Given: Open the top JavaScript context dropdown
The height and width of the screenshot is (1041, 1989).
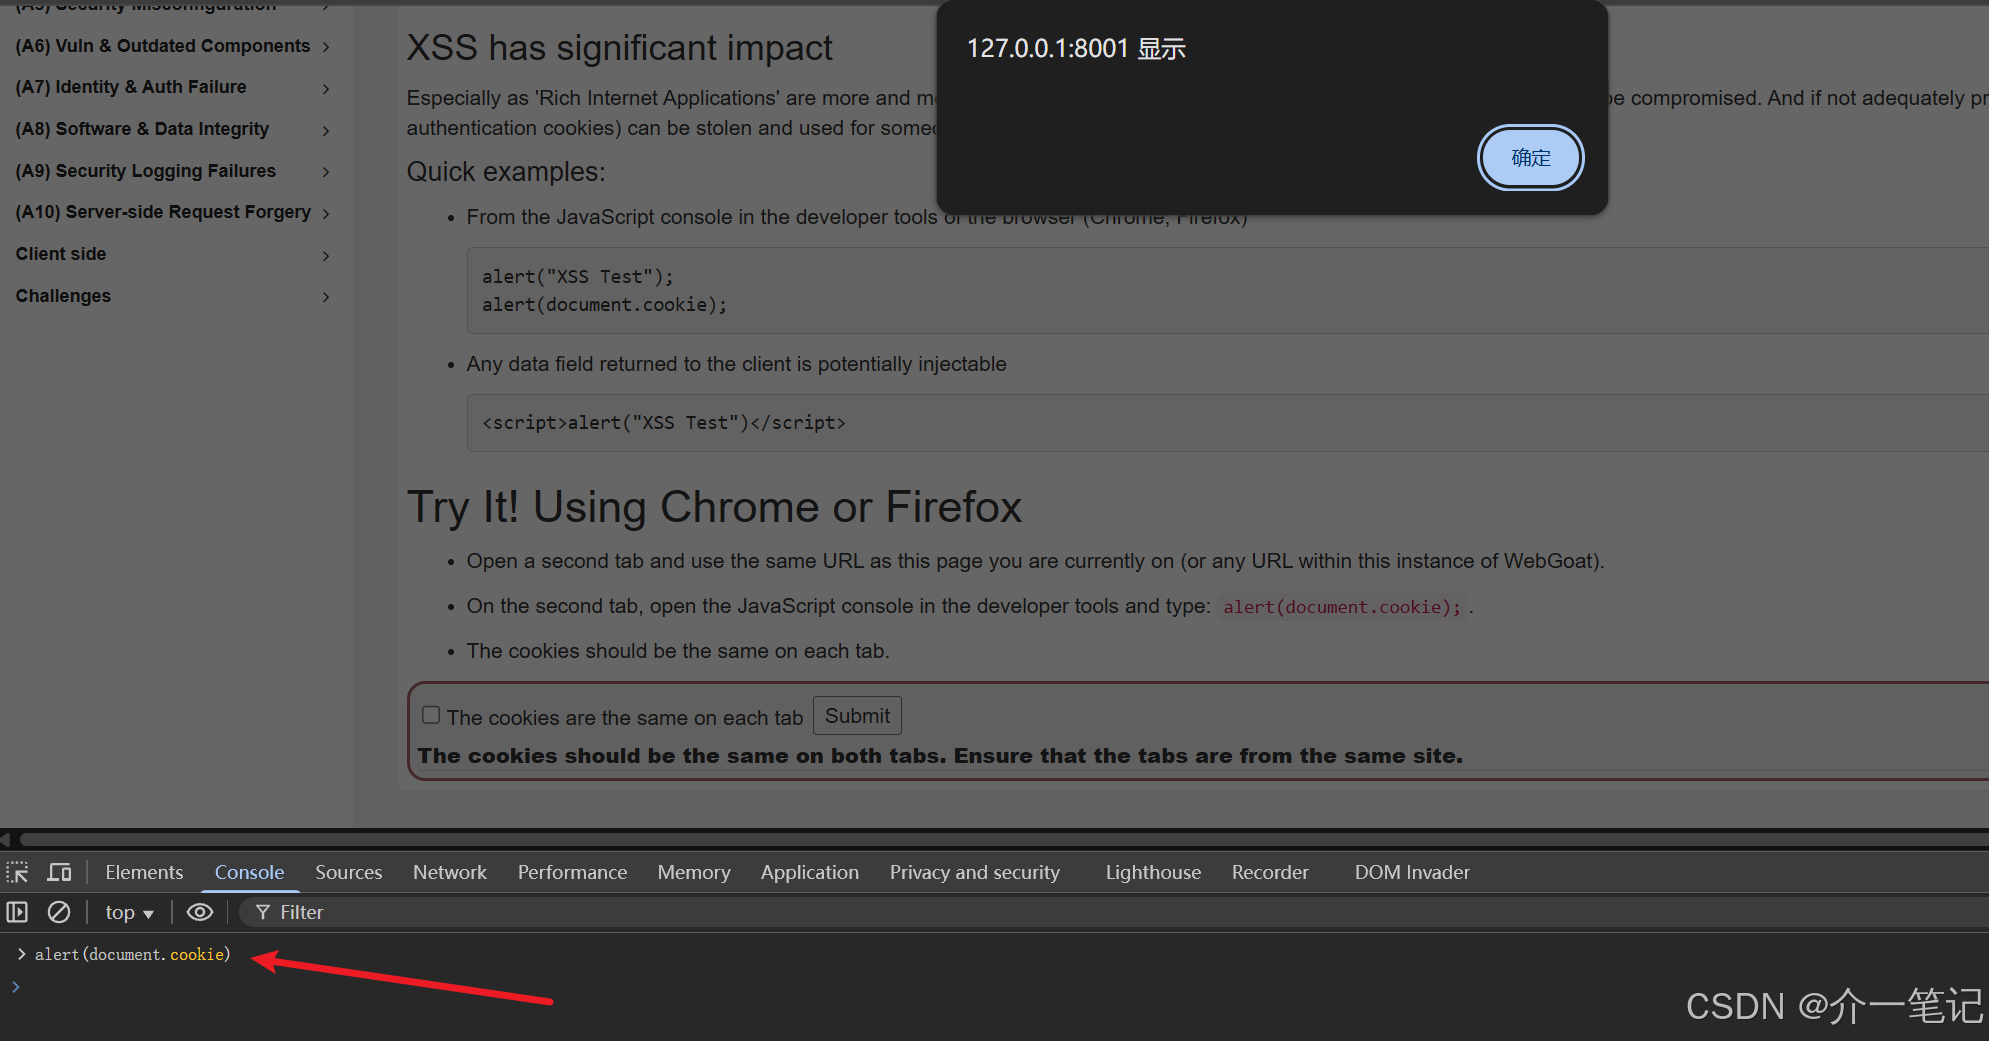Looking at the screenshot, I should (x=129, y=912).
